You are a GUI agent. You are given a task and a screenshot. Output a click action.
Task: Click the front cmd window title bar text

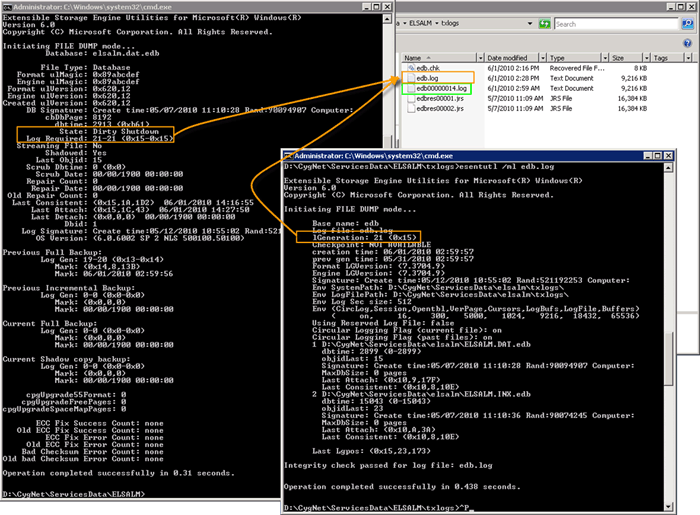tap(373, 156)
